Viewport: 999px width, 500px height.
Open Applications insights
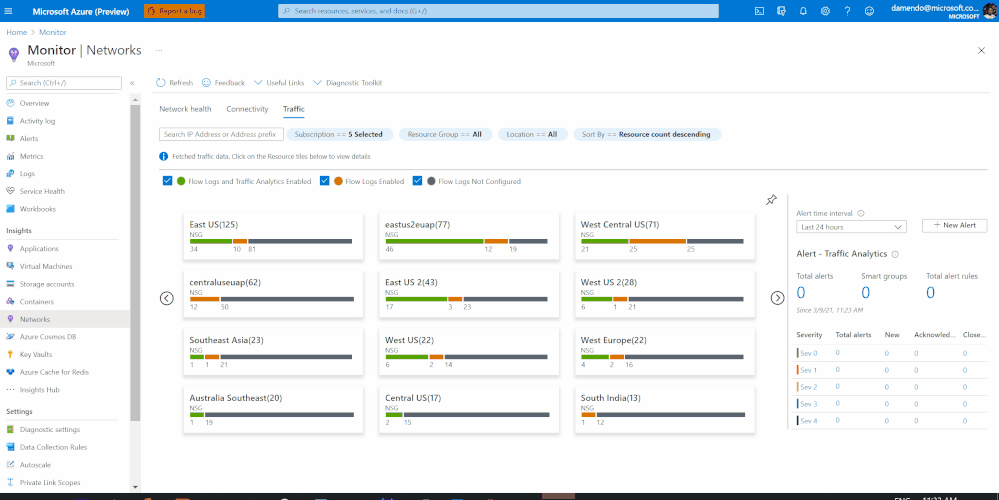(x=39, y=248)
